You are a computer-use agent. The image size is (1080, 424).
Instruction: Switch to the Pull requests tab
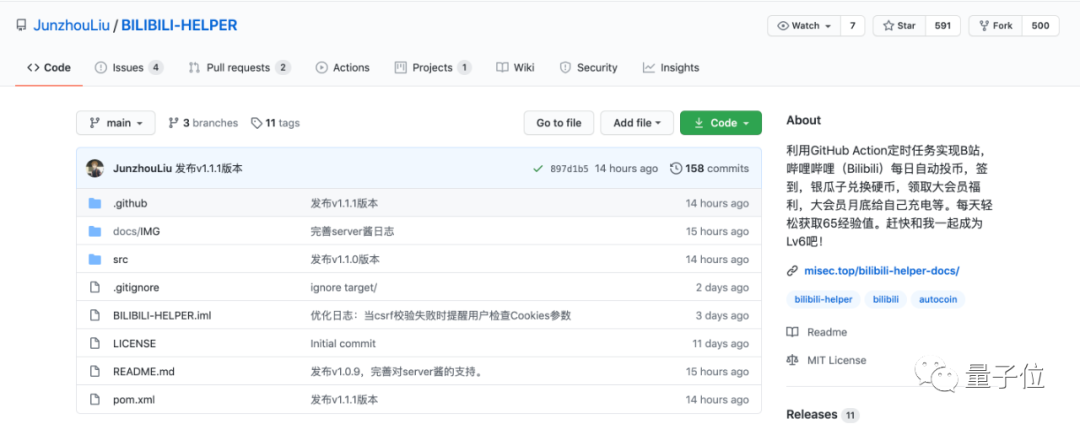click(240, 67)
